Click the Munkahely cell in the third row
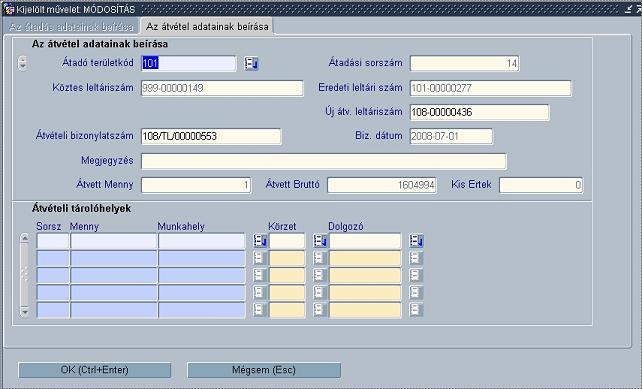 coord(201,276)
